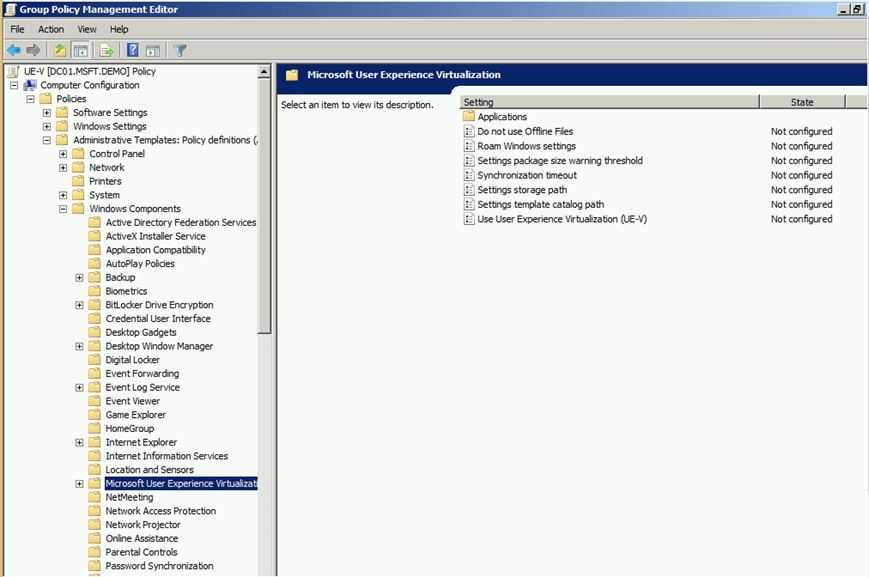Click the Back arrow toolbar icon
The width and height of the screenshot is (869, 577).
coord(14,50)
